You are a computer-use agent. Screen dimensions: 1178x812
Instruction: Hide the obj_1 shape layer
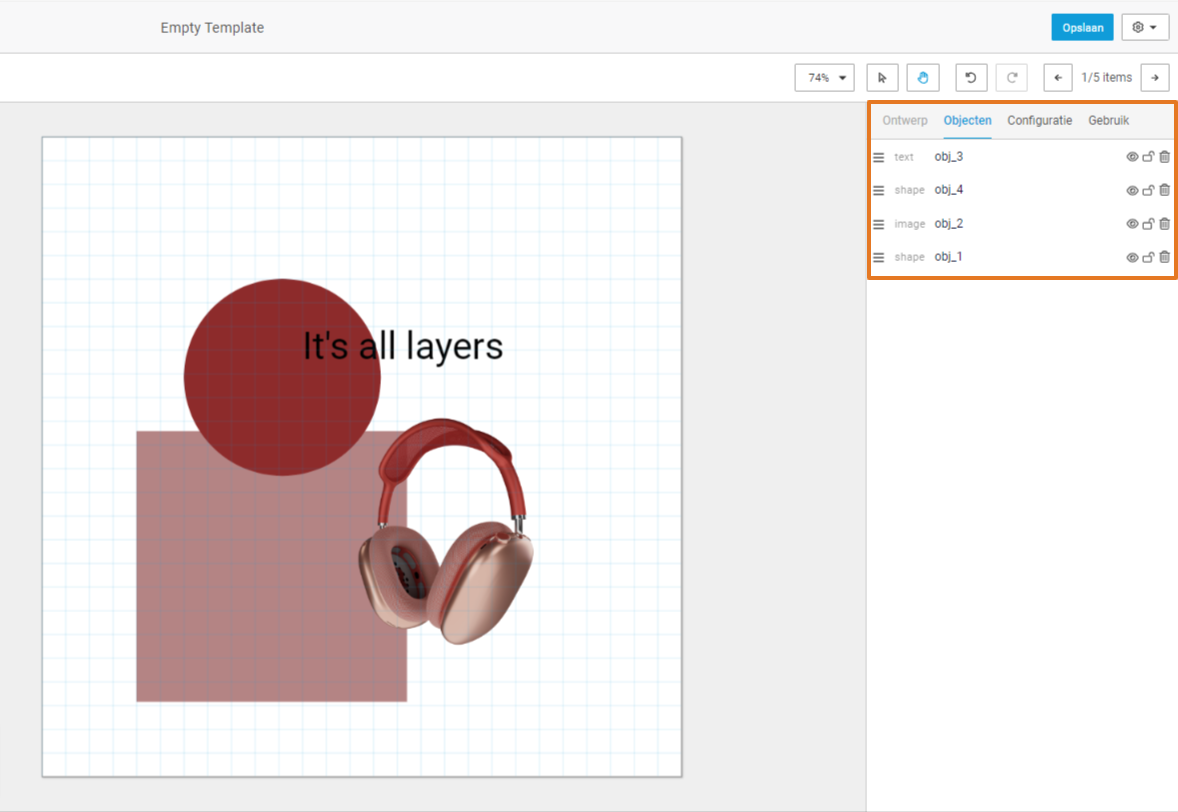pyautogui.click(x=1132, y=258)
